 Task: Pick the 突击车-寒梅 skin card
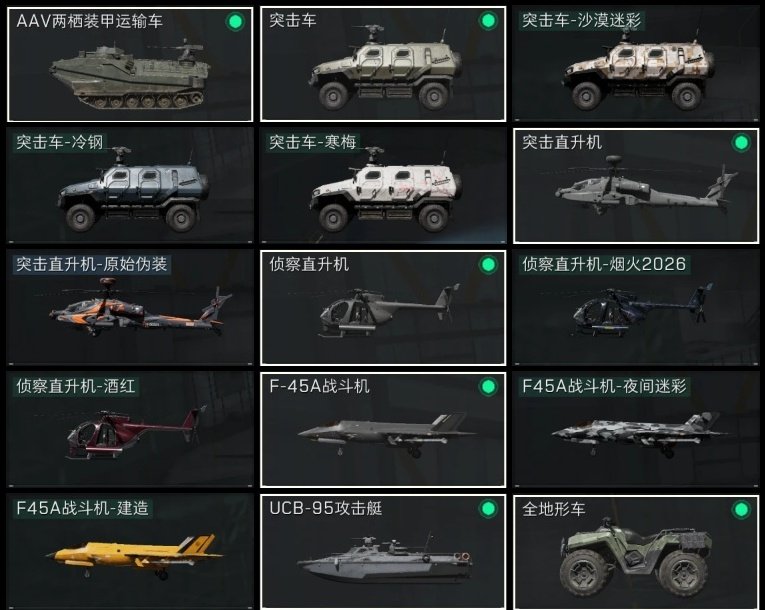click(x=383, y=185)
